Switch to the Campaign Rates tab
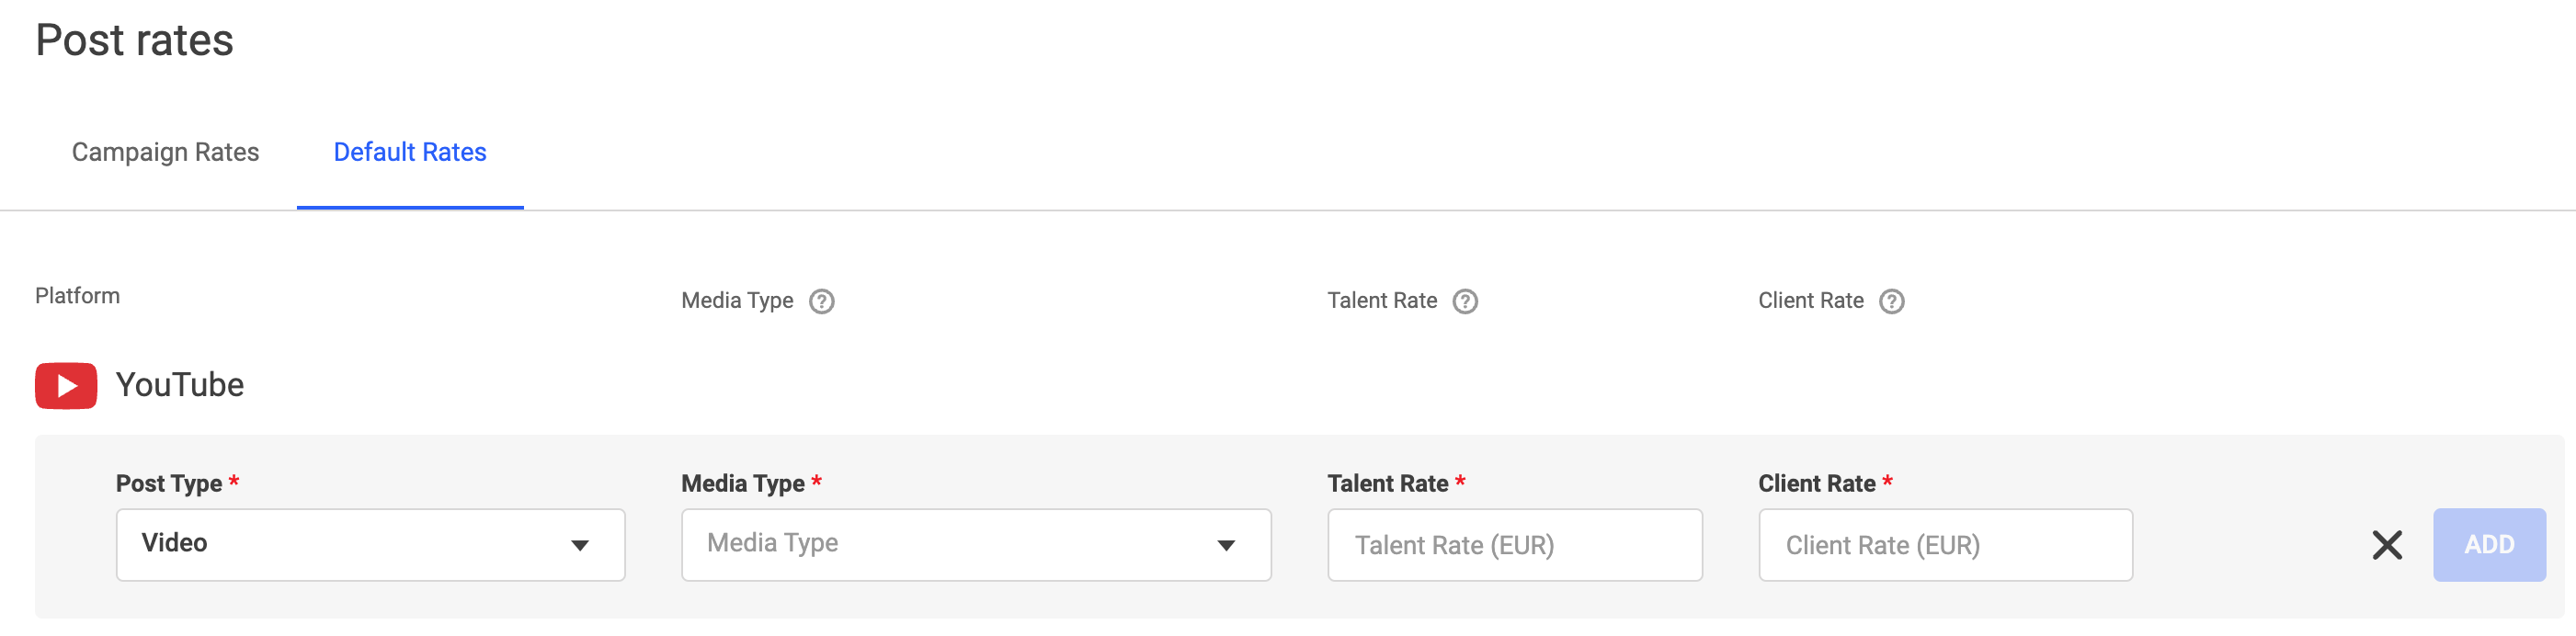 pyautogui.click(x=165, y=152)
